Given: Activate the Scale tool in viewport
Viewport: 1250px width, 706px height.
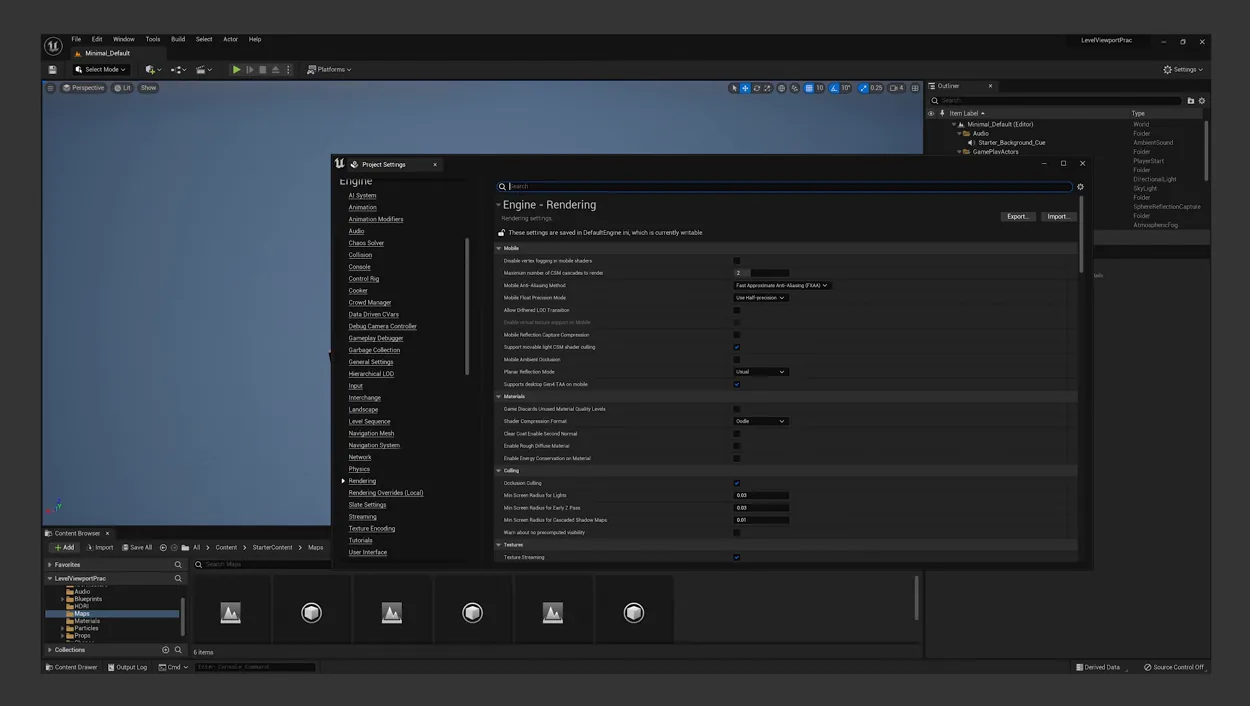Looking at the screenshot, I should point(767,88).
